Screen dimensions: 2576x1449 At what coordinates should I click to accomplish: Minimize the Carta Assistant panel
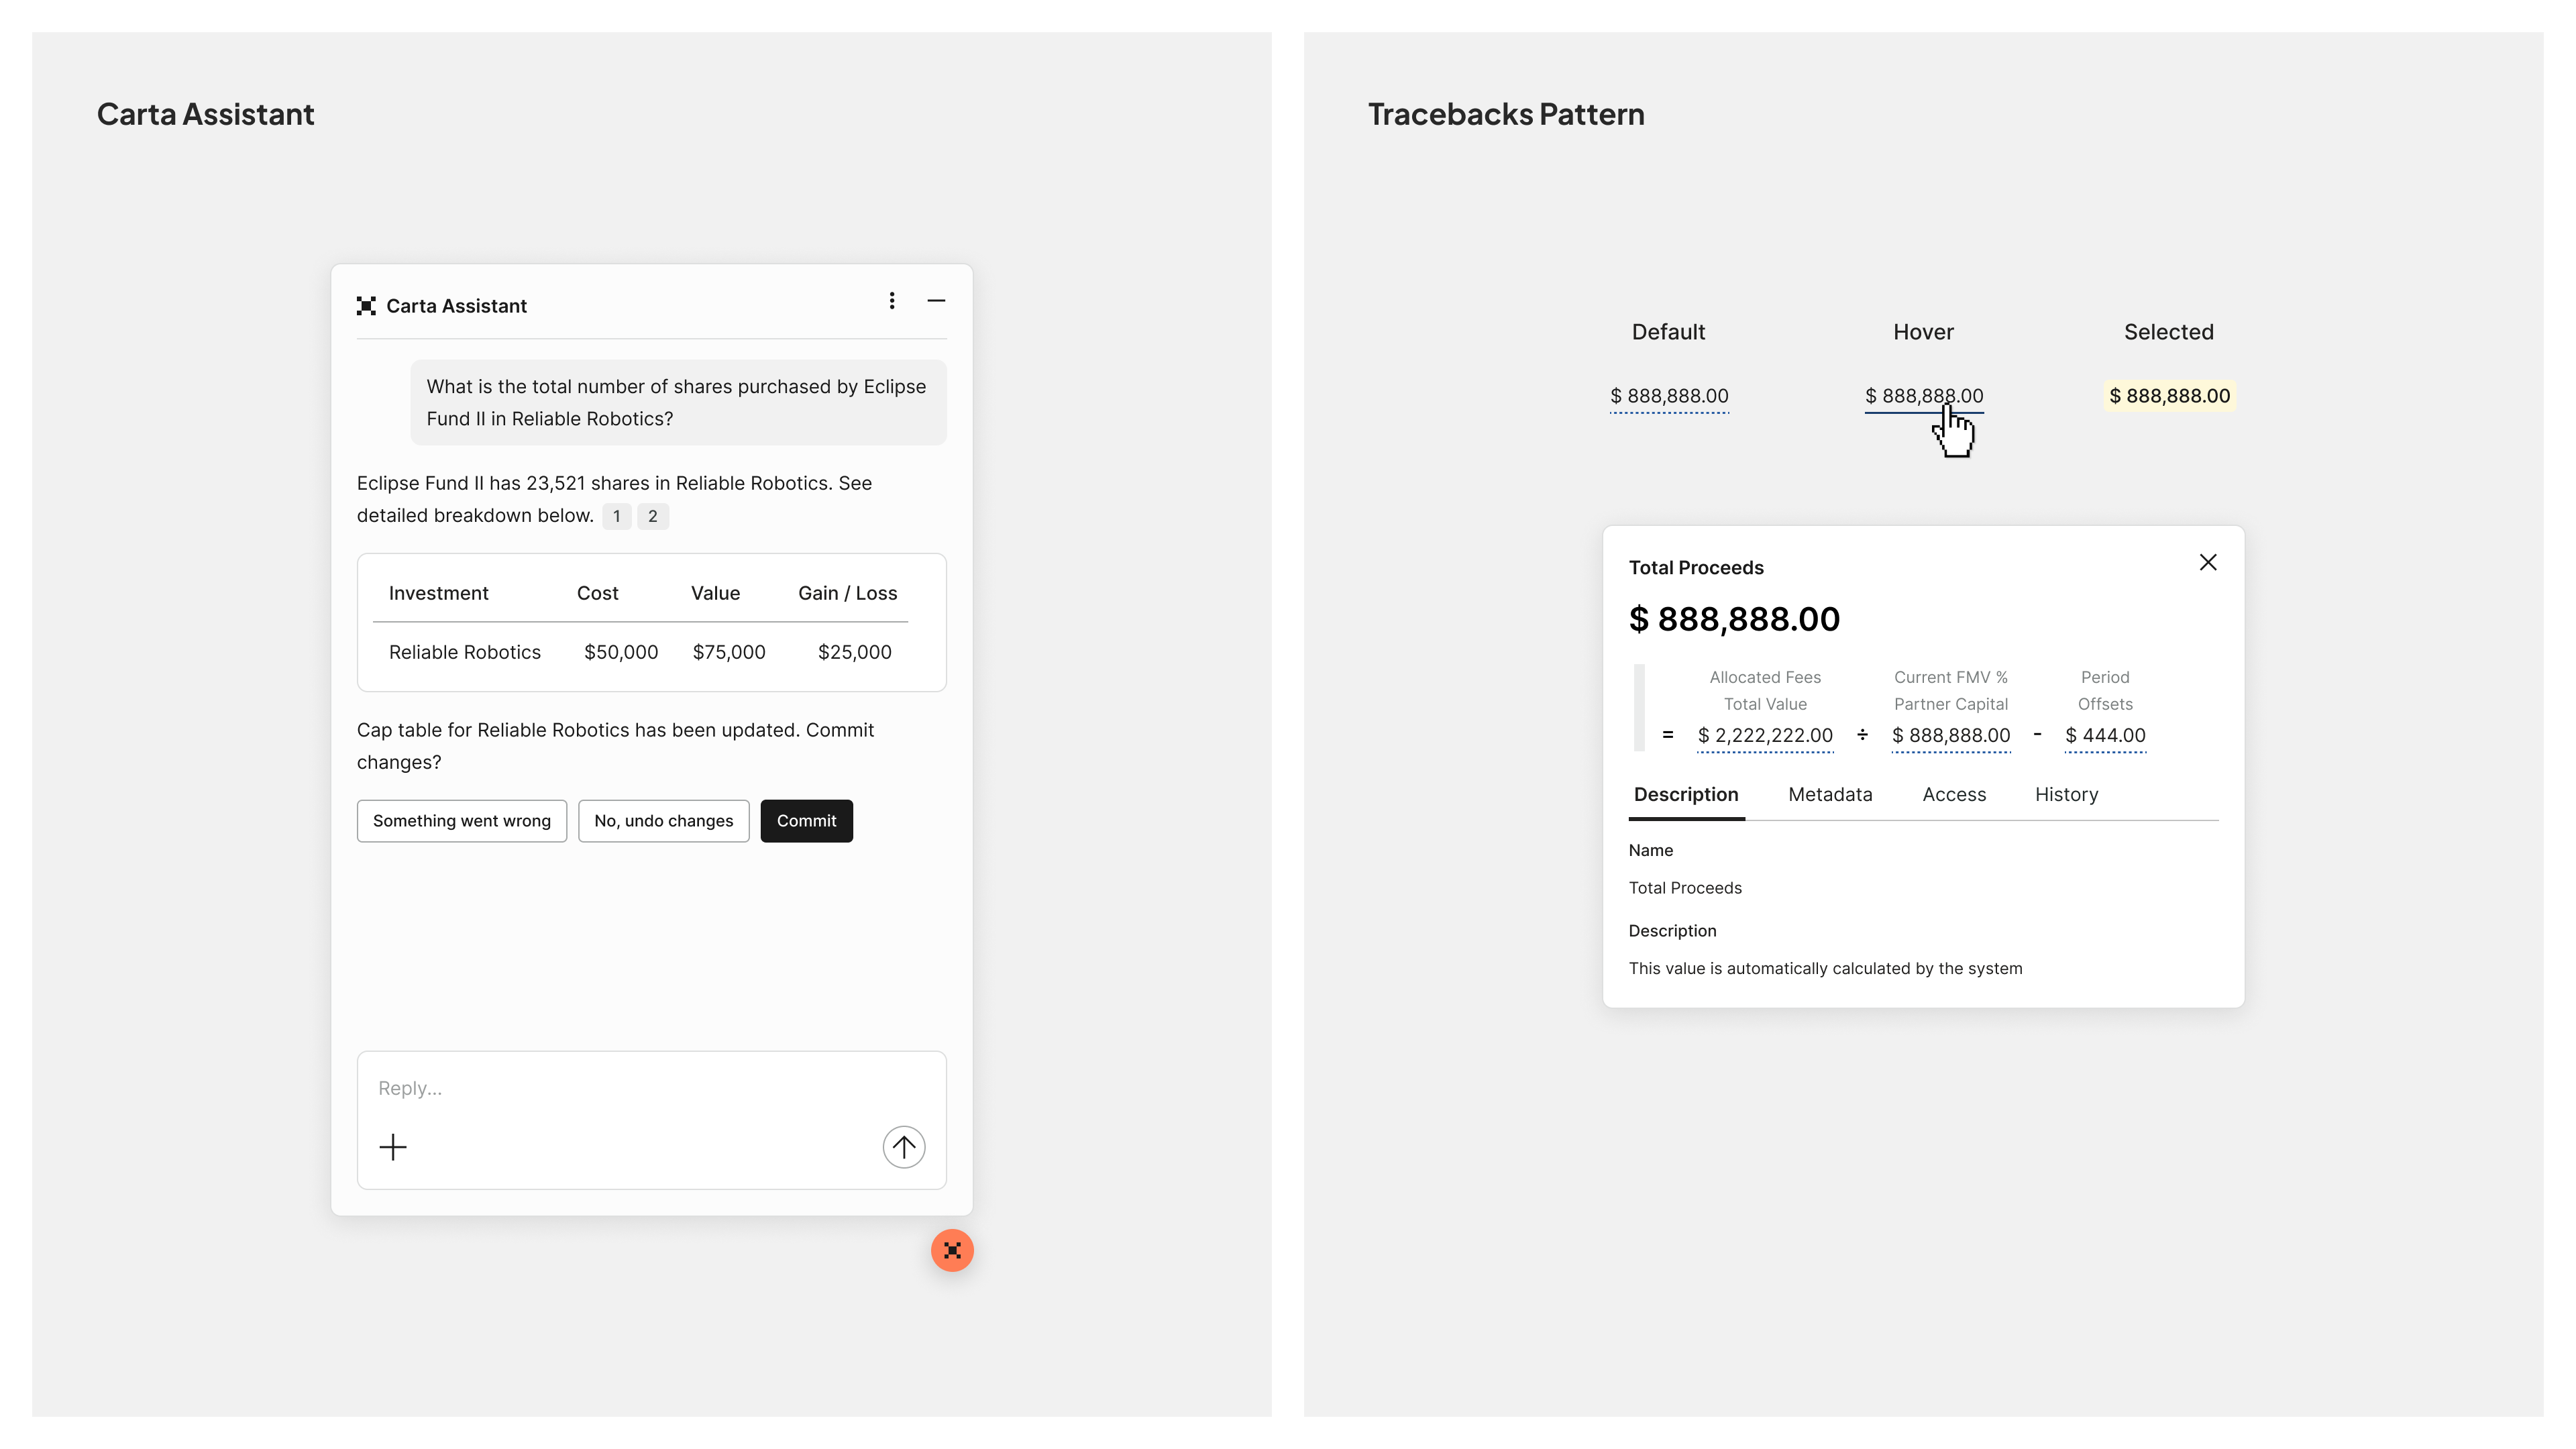(936, 301)
